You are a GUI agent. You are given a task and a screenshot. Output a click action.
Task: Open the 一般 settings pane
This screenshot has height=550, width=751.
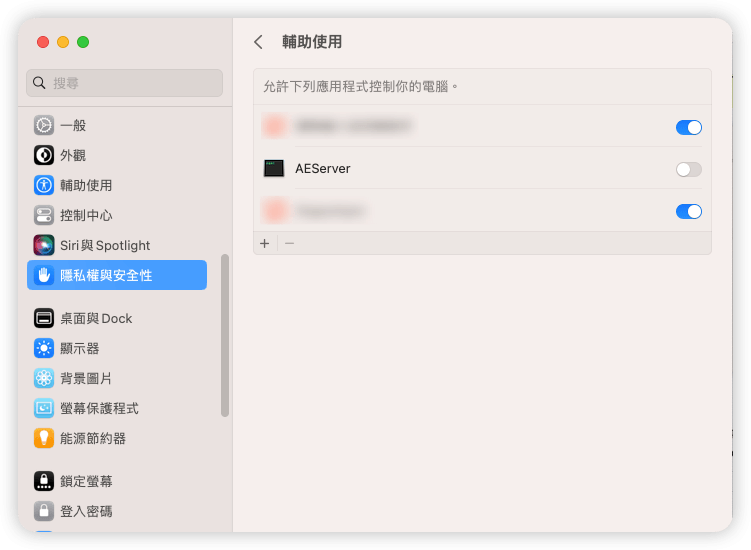point(117,126)
